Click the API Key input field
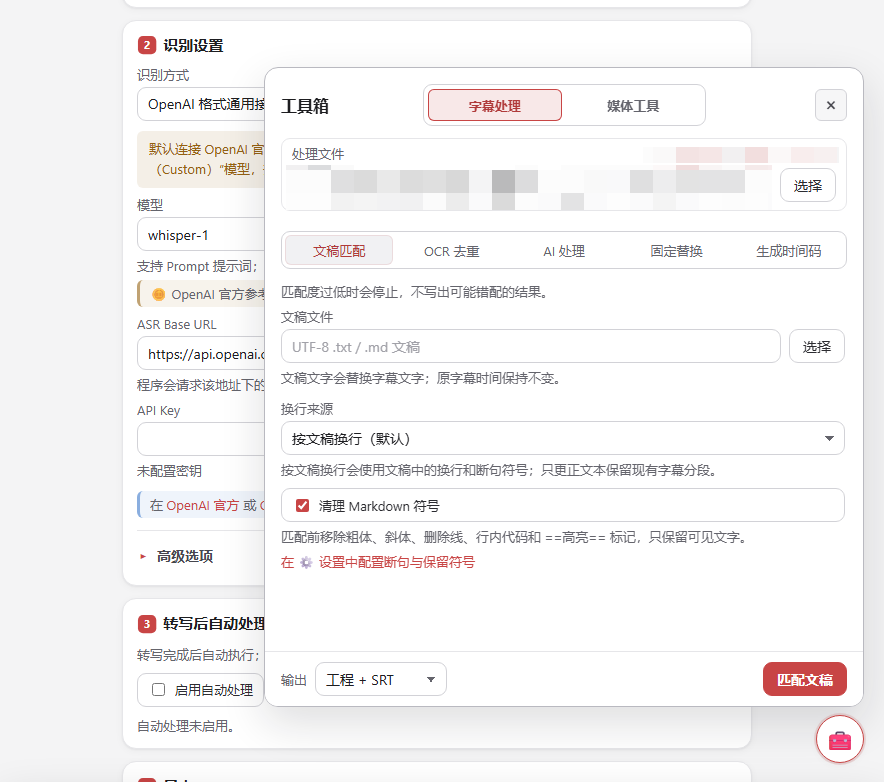 click(x=201, y=439)
